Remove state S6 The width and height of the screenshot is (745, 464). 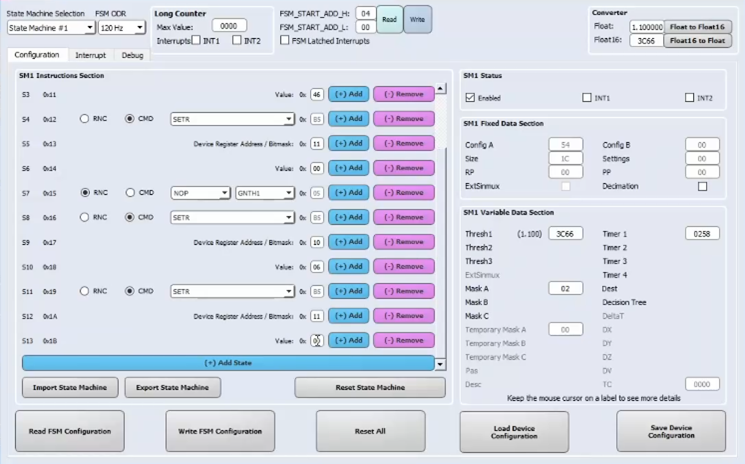coord(404,168)
